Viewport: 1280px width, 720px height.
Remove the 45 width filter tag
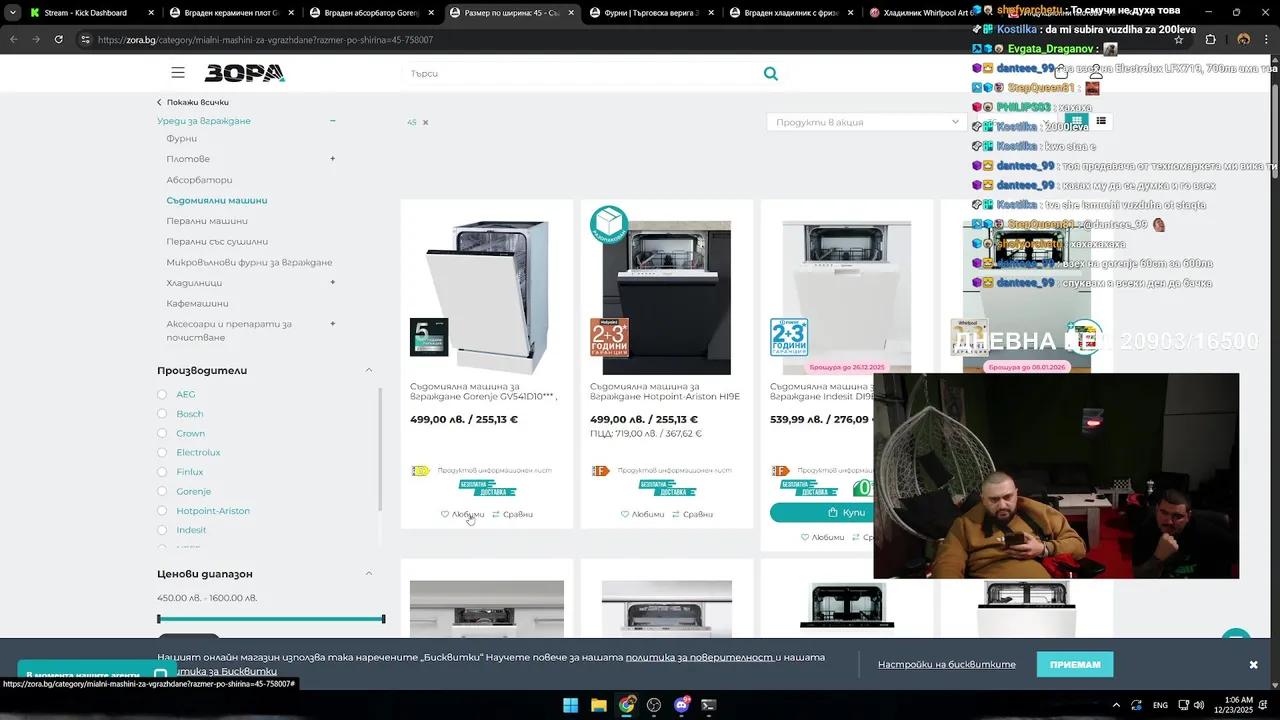point(425,122)
